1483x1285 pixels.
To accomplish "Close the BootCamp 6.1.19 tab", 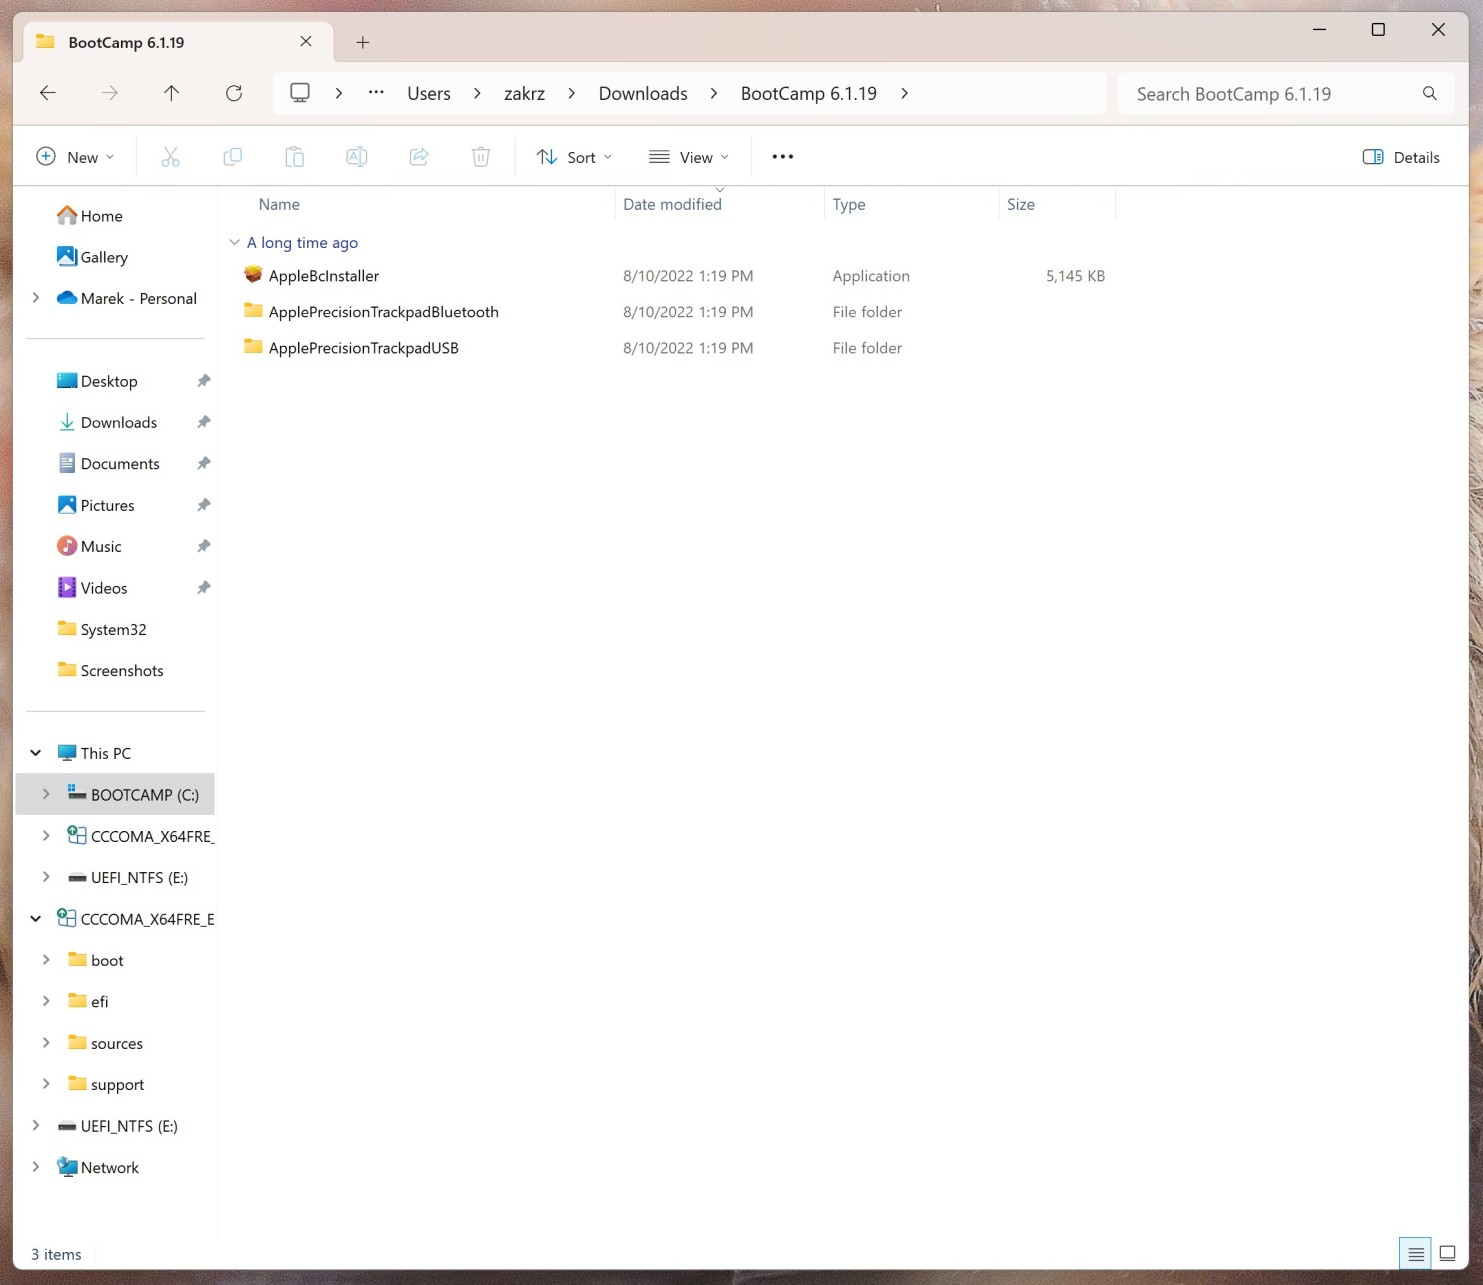I will [306, 41].
